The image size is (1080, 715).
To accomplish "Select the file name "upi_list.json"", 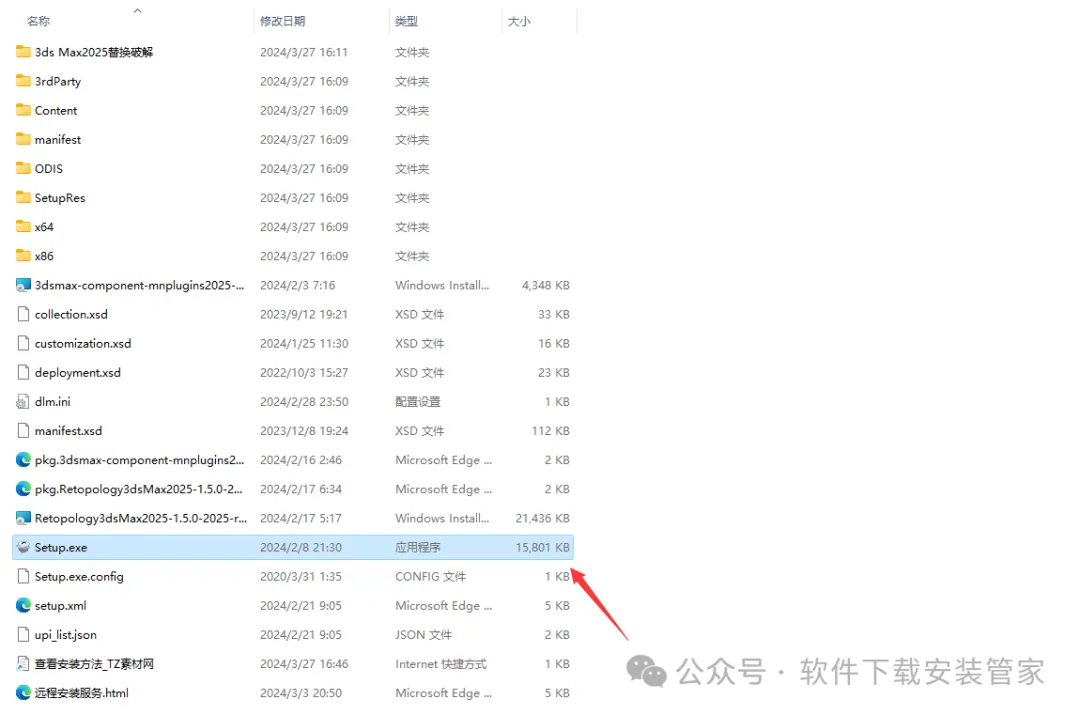I will tap(65, 635).
